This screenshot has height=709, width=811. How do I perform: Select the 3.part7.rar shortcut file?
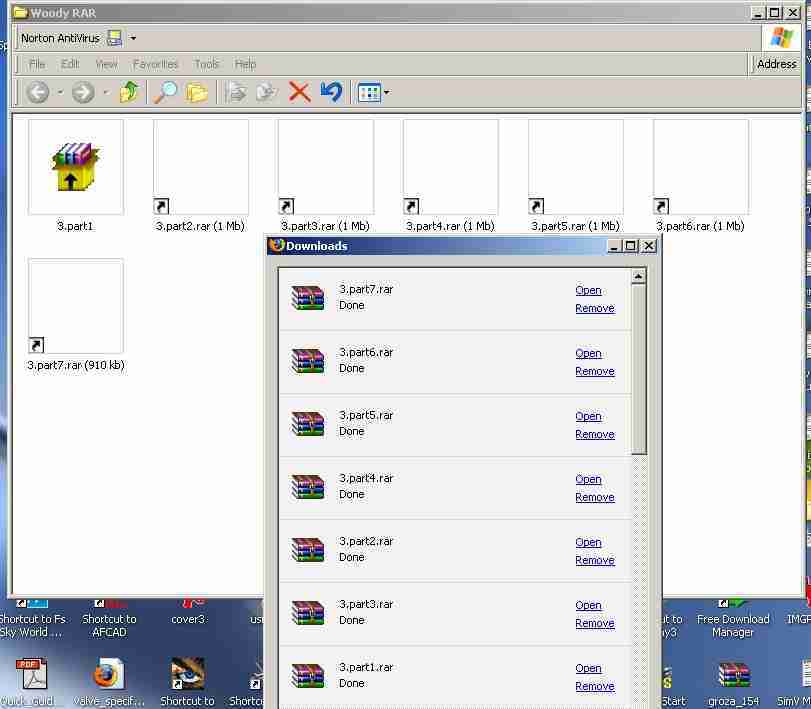coord(76,307)
